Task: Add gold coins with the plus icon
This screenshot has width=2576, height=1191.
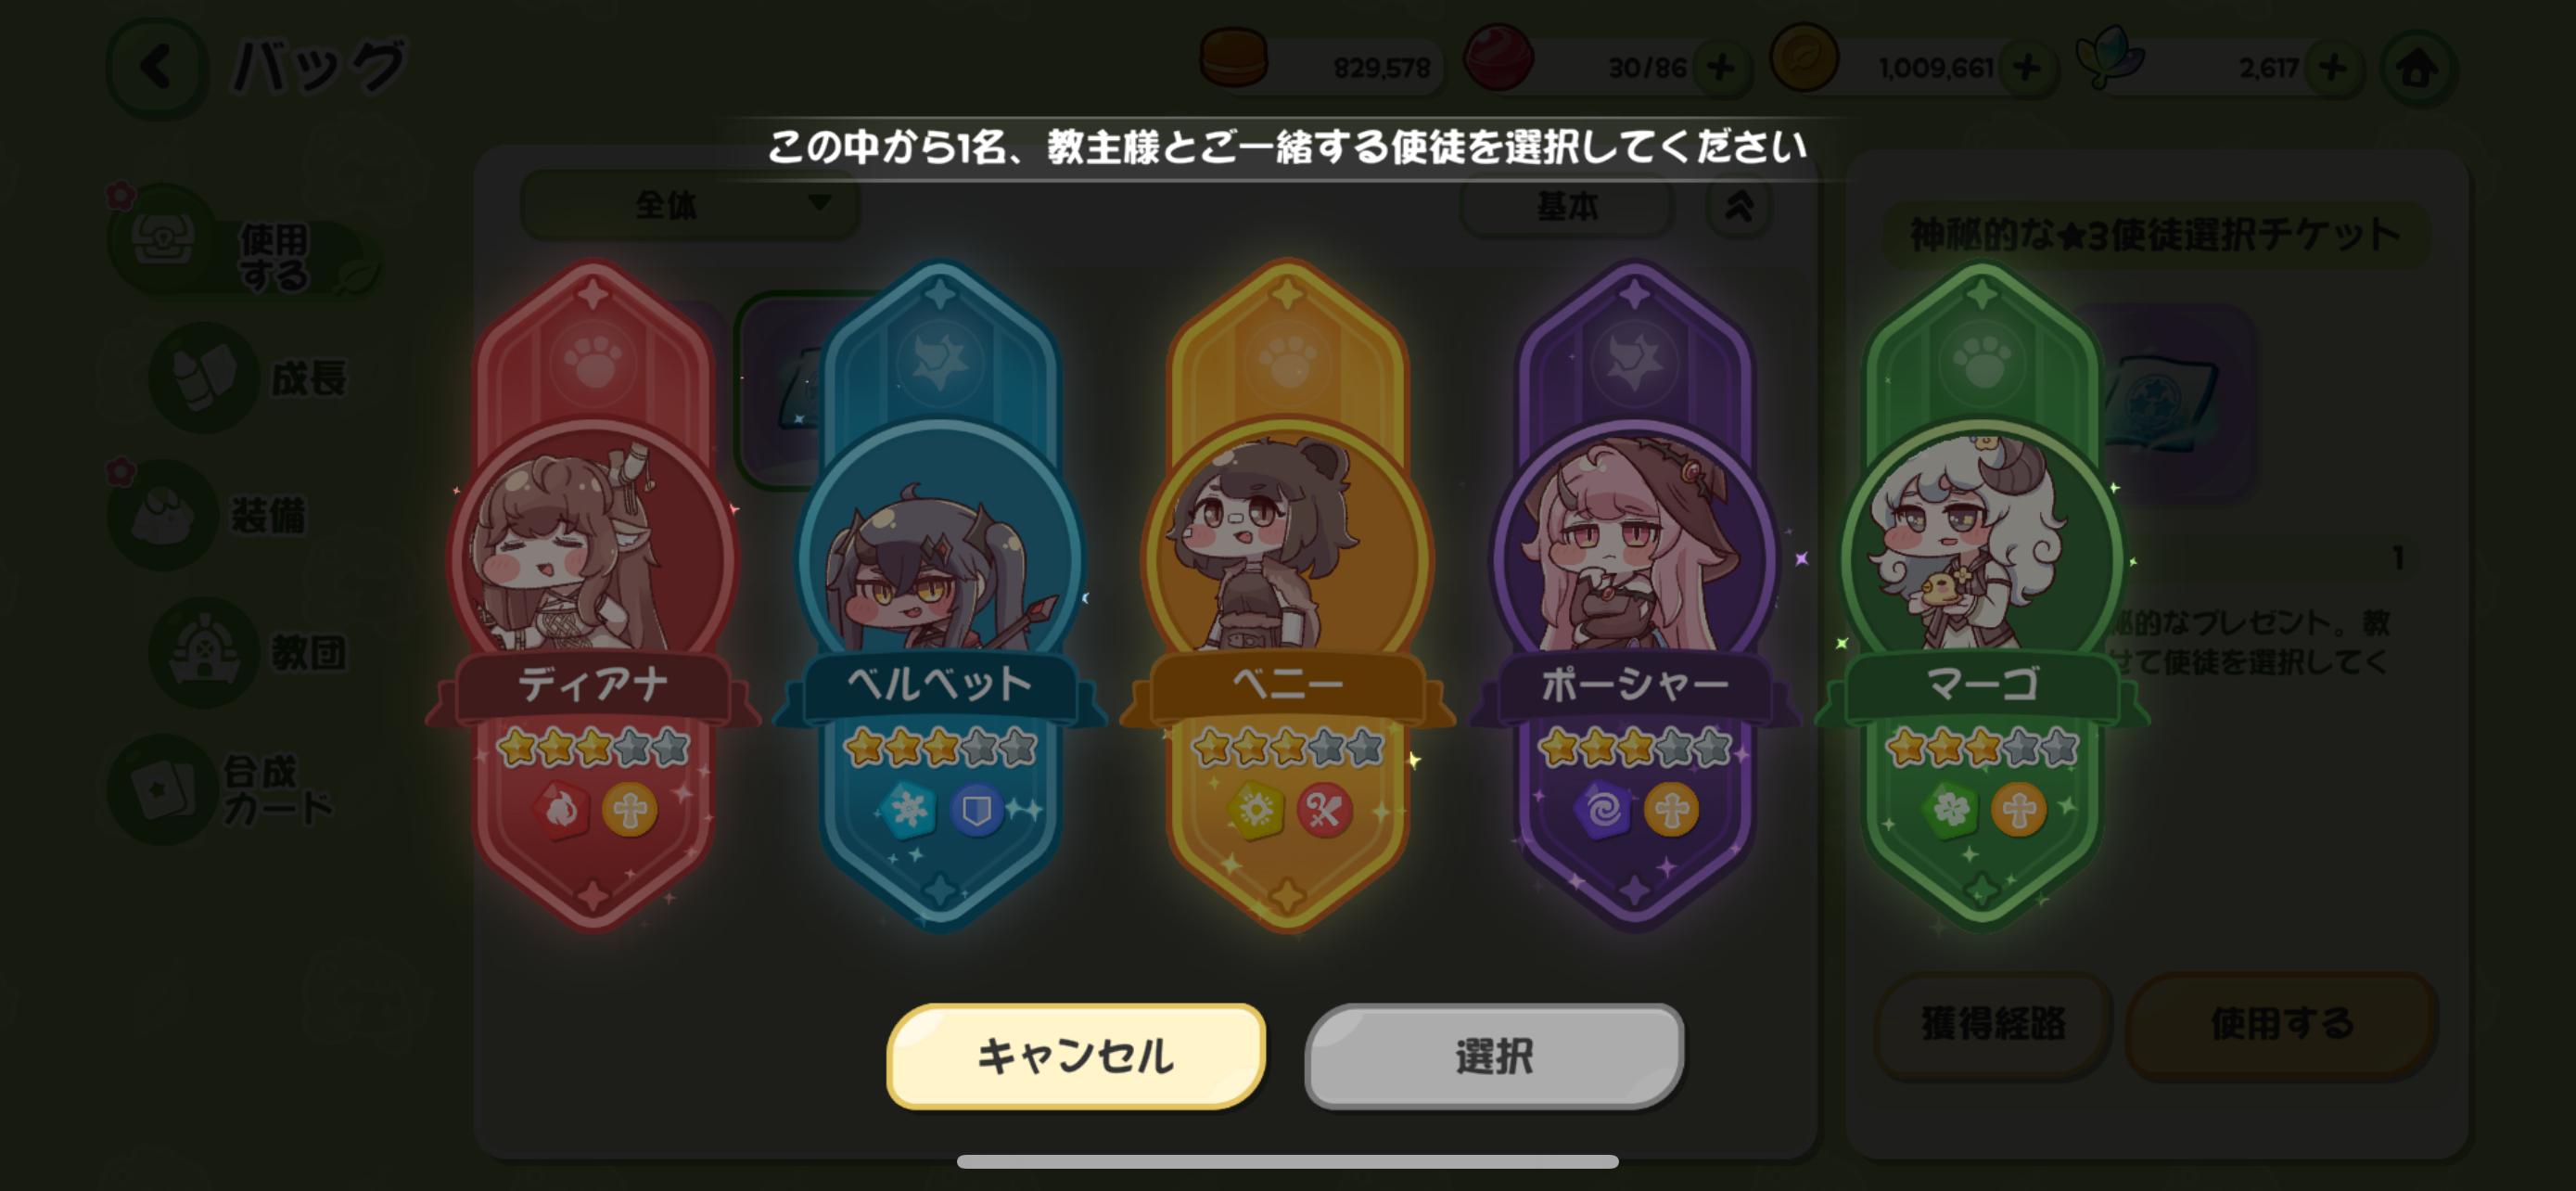Action: 2026,68
